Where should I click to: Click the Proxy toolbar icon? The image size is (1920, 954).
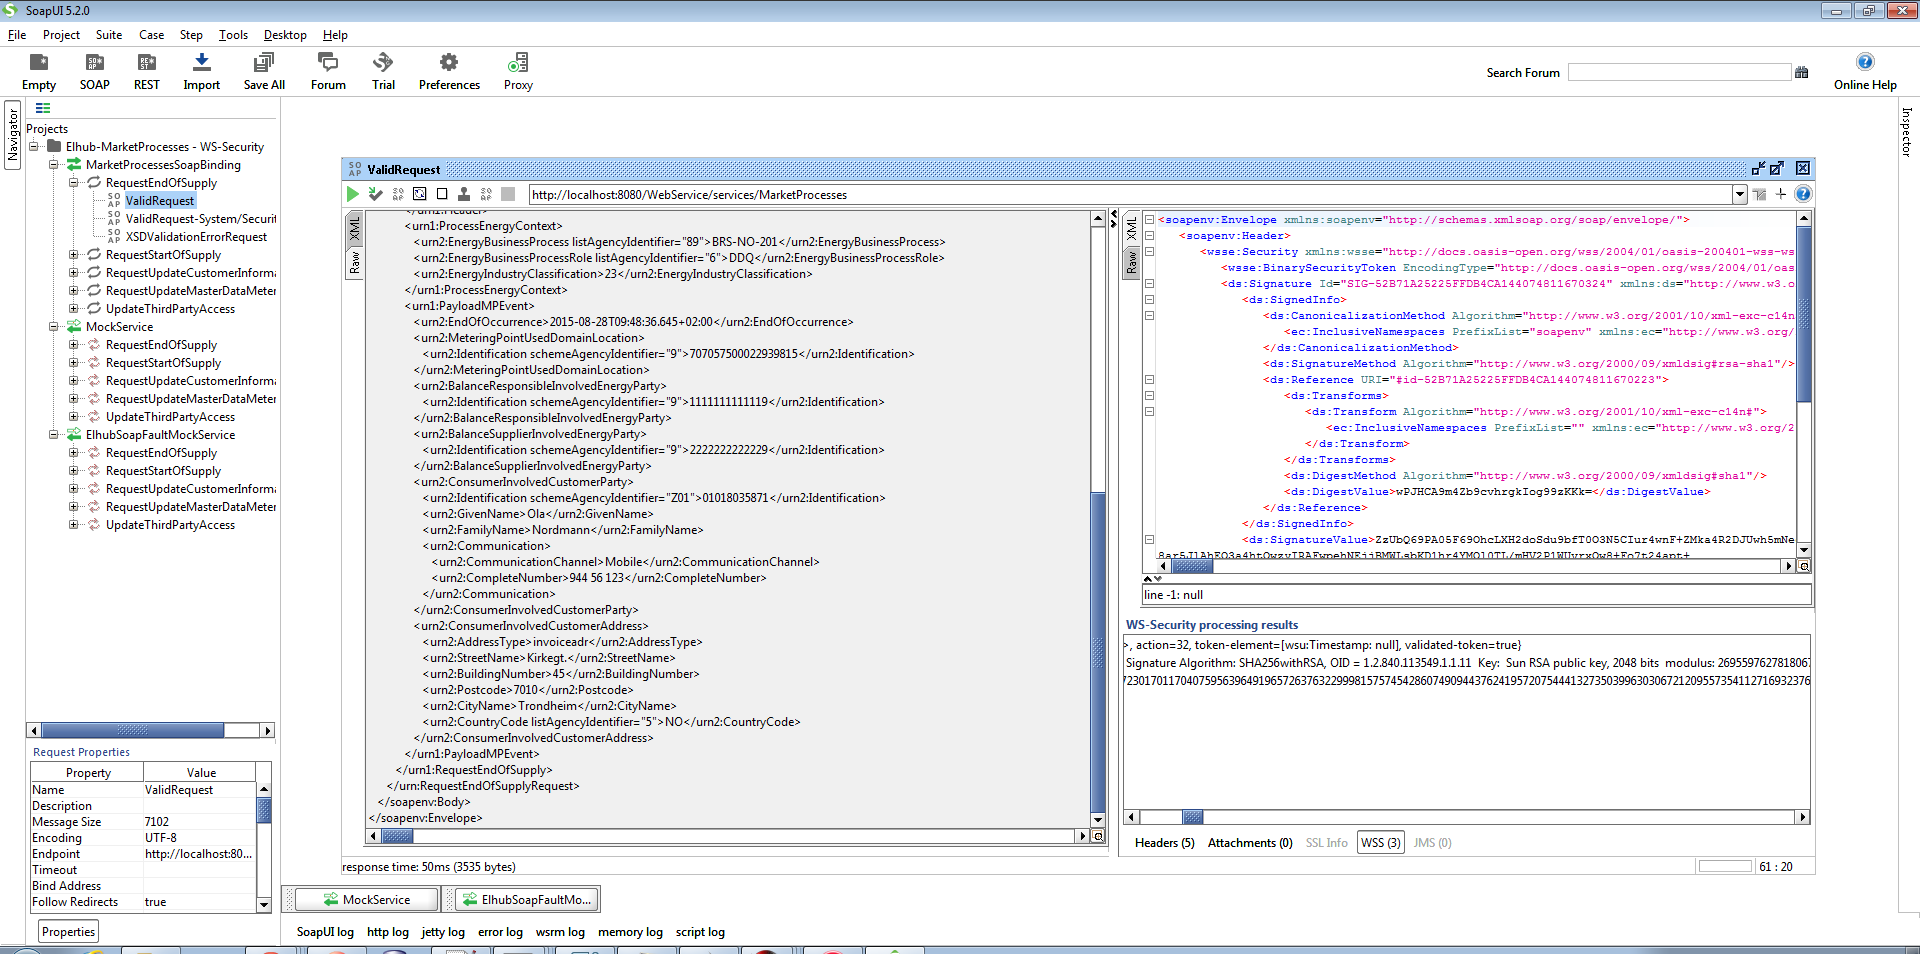(517, 63)
